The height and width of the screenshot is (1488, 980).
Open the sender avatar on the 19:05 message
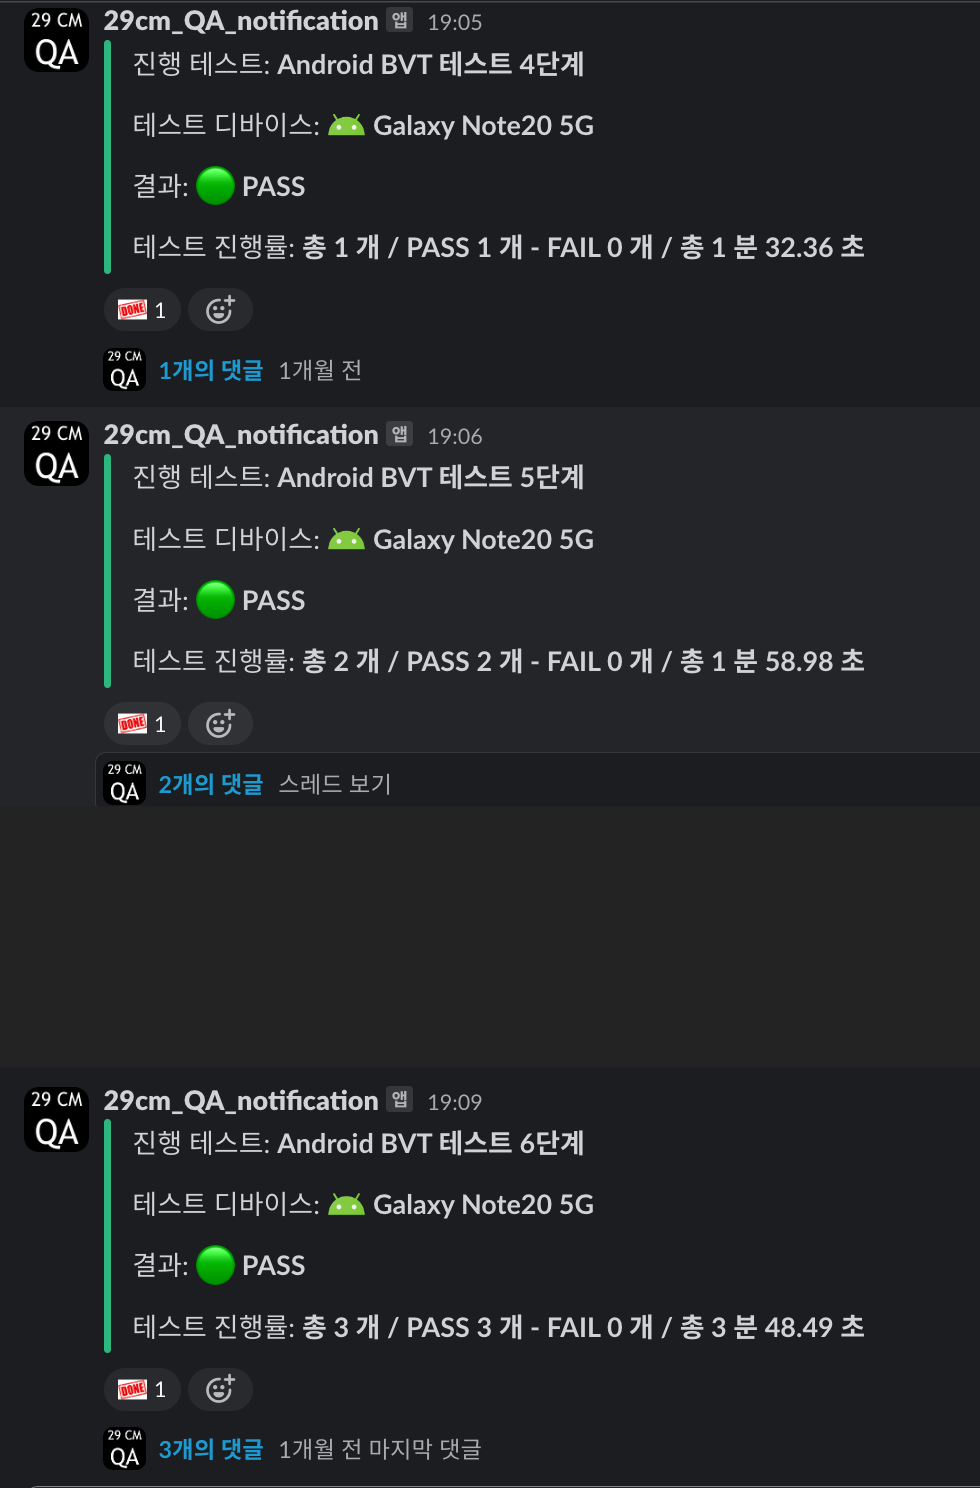point(56,40)
